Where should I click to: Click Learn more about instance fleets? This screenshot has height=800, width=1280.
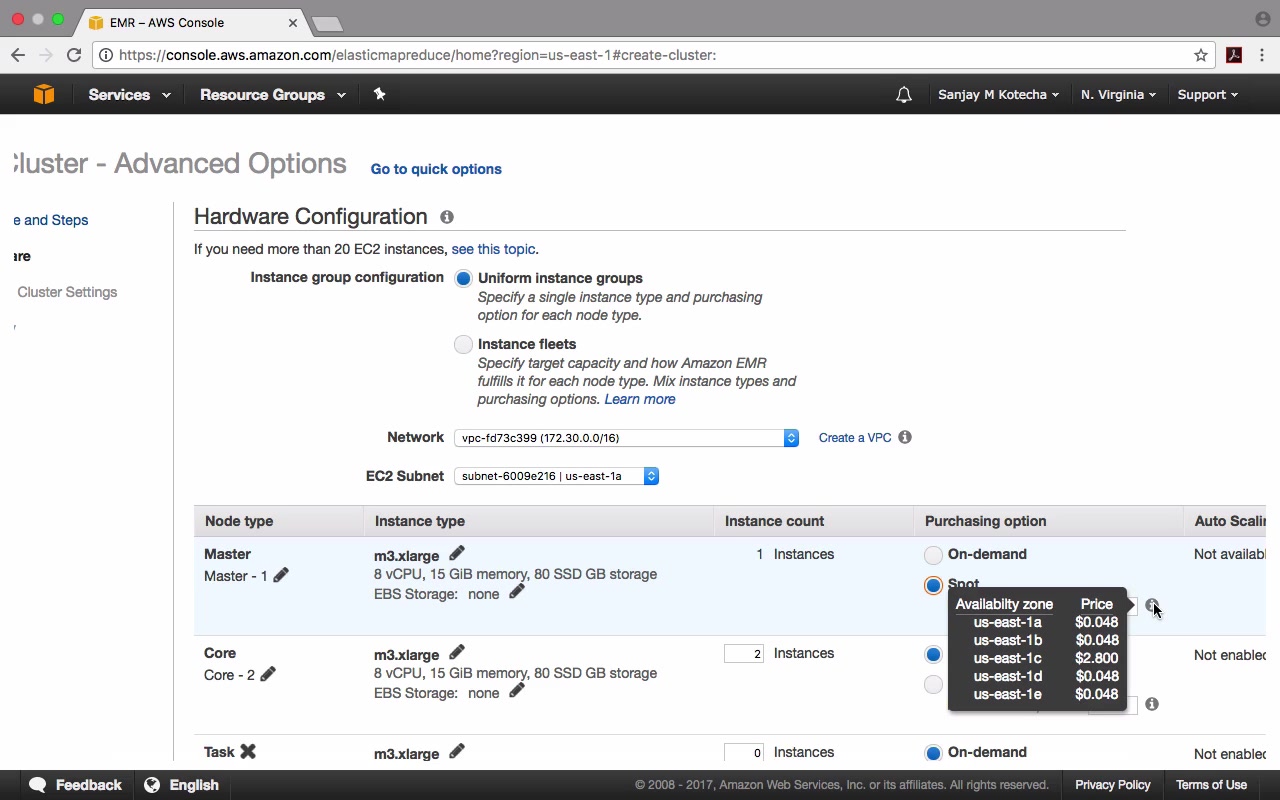click(x=640, y=399)
